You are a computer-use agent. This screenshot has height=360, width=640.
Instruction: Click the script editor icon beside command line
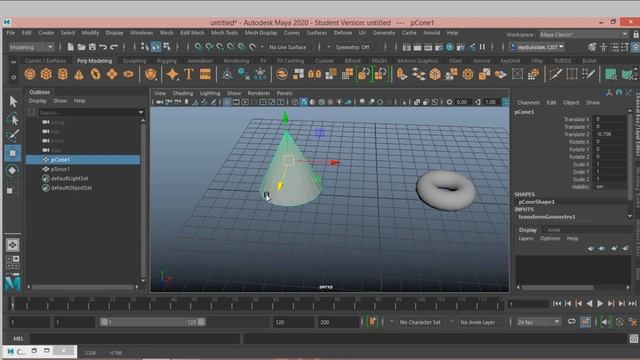coord(633,338)
